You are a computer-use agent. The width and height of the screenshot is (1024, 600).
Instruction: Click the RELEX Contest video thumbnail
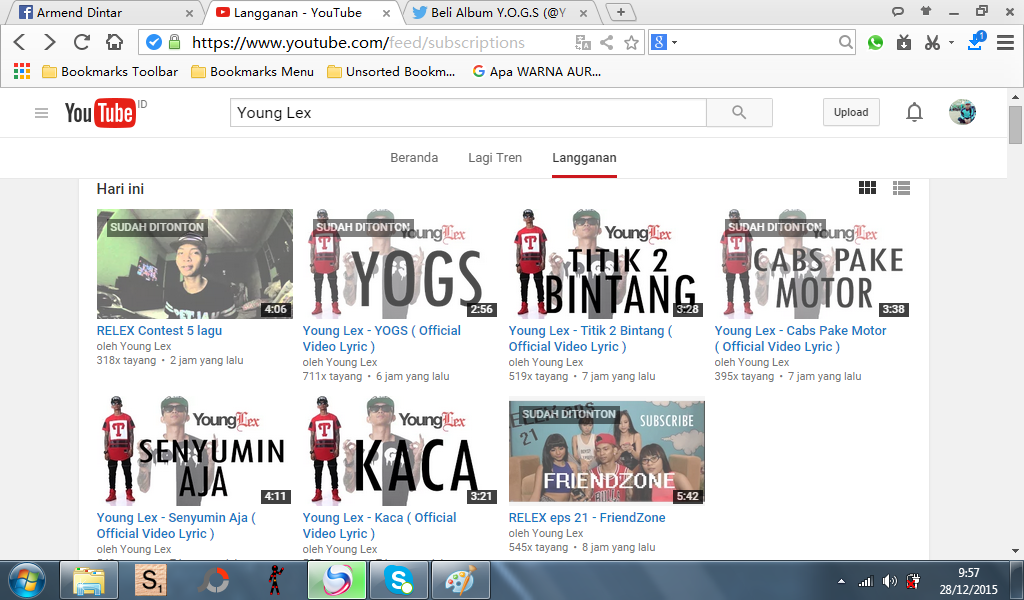(195, 264)
